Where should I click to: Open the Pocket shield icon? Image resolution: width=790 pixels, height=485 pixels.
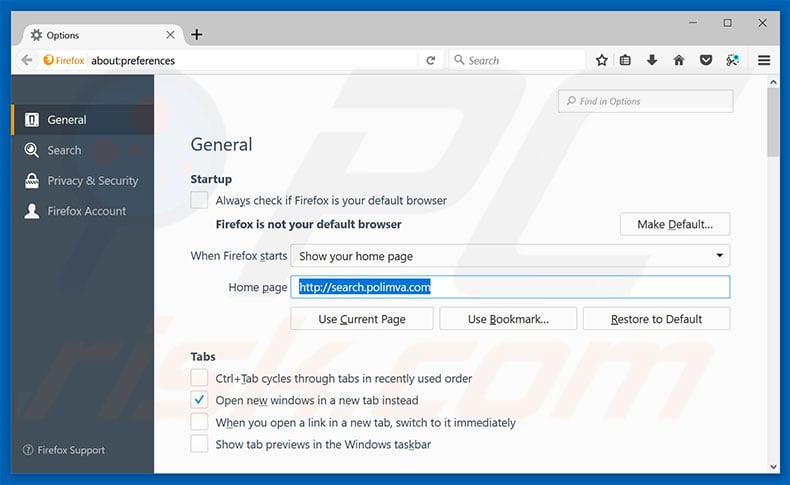pos(706,60)
